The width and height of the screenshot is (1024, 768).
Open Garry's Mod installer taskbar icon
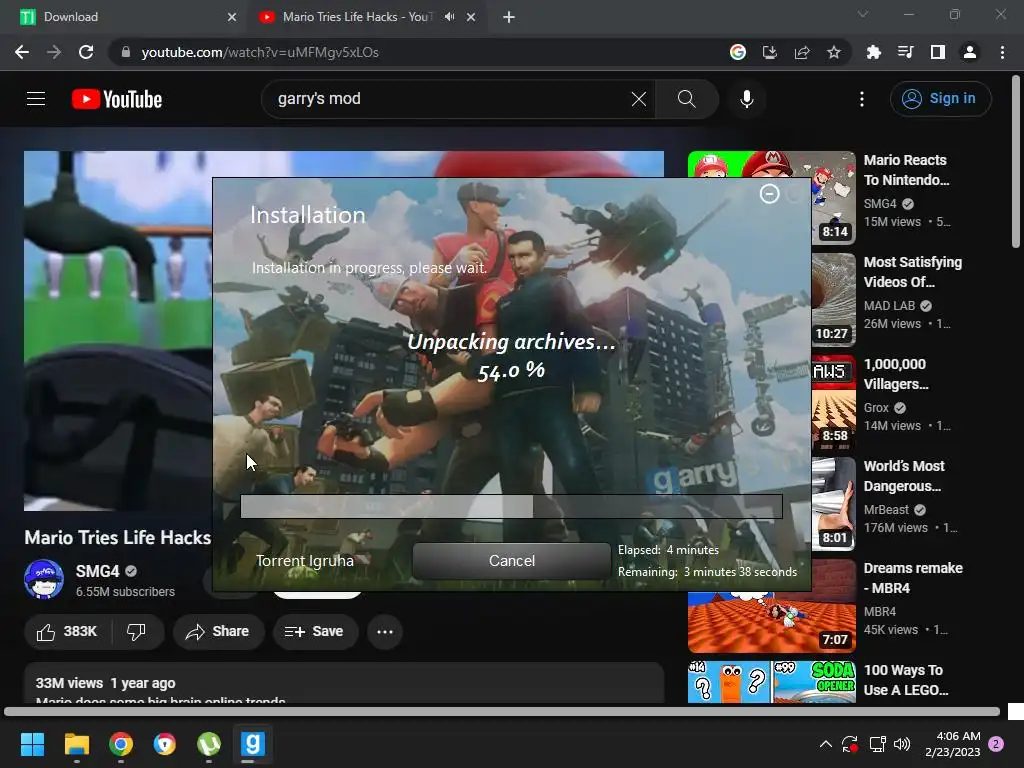pyautogui.click(x=253, y=744)
